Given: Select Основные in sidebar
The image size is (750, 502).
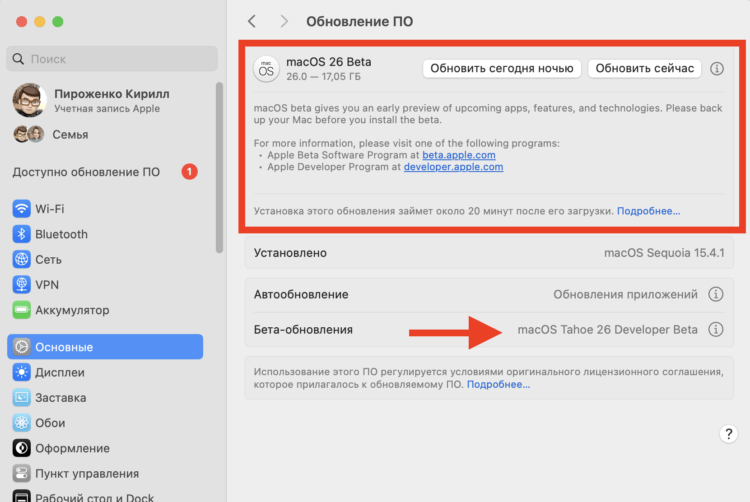Looking at the screenshot, I should pos(105,347).
